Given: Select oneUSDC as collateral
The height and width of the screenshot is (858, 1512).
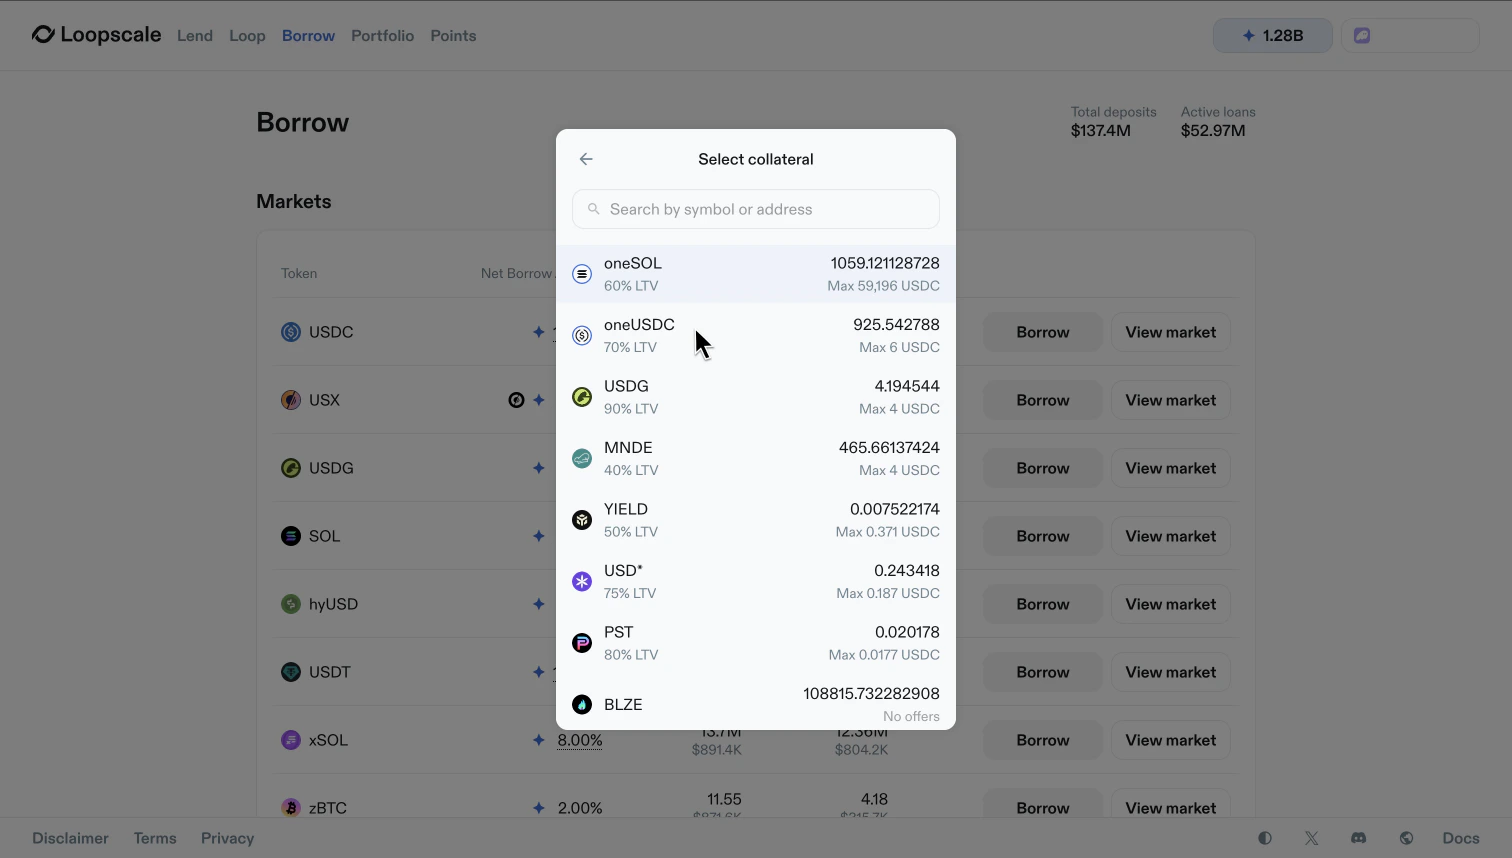Looking at the screenshot, I should (x=756, y=336).
